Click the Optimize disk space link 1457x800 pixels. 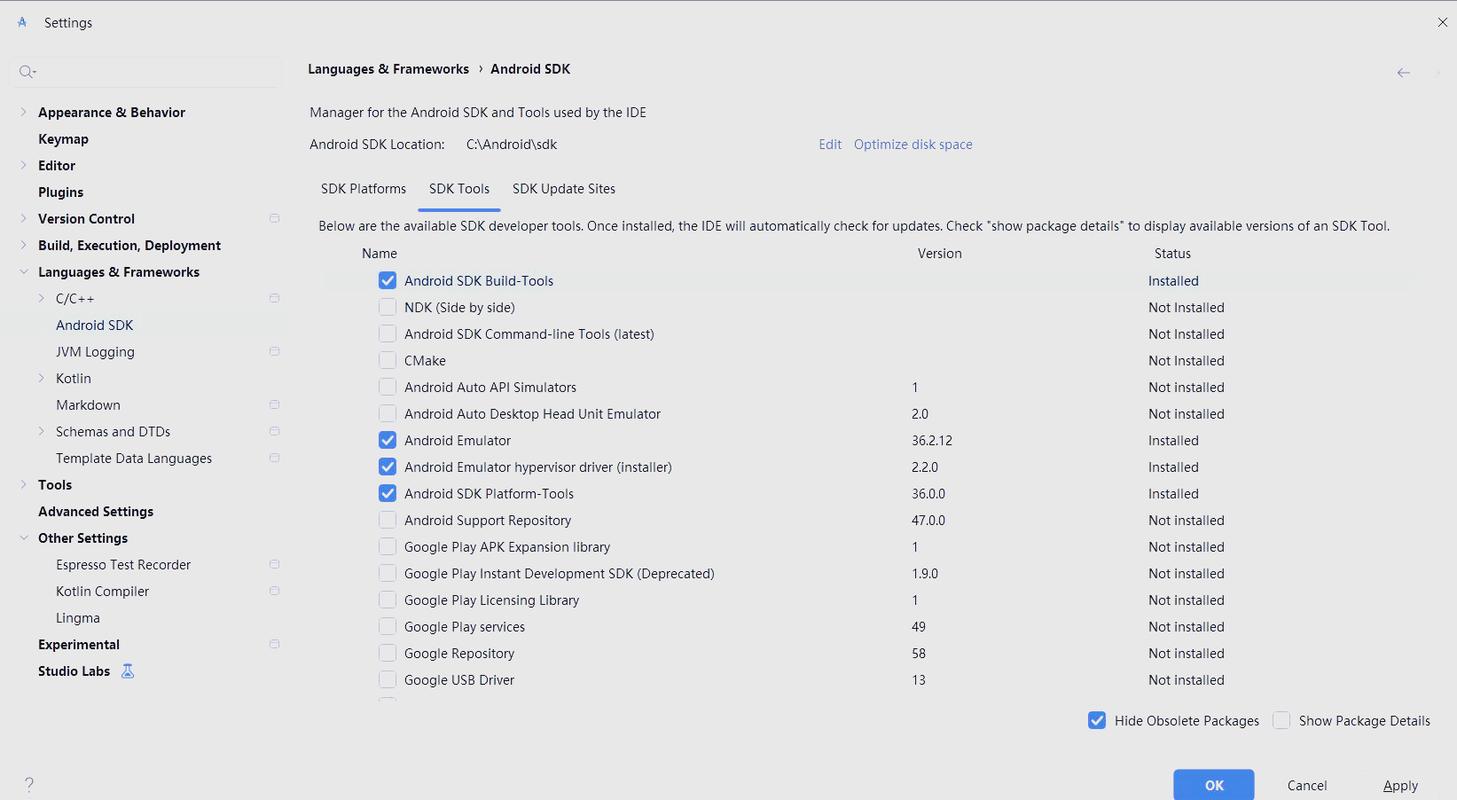(912, 144)
